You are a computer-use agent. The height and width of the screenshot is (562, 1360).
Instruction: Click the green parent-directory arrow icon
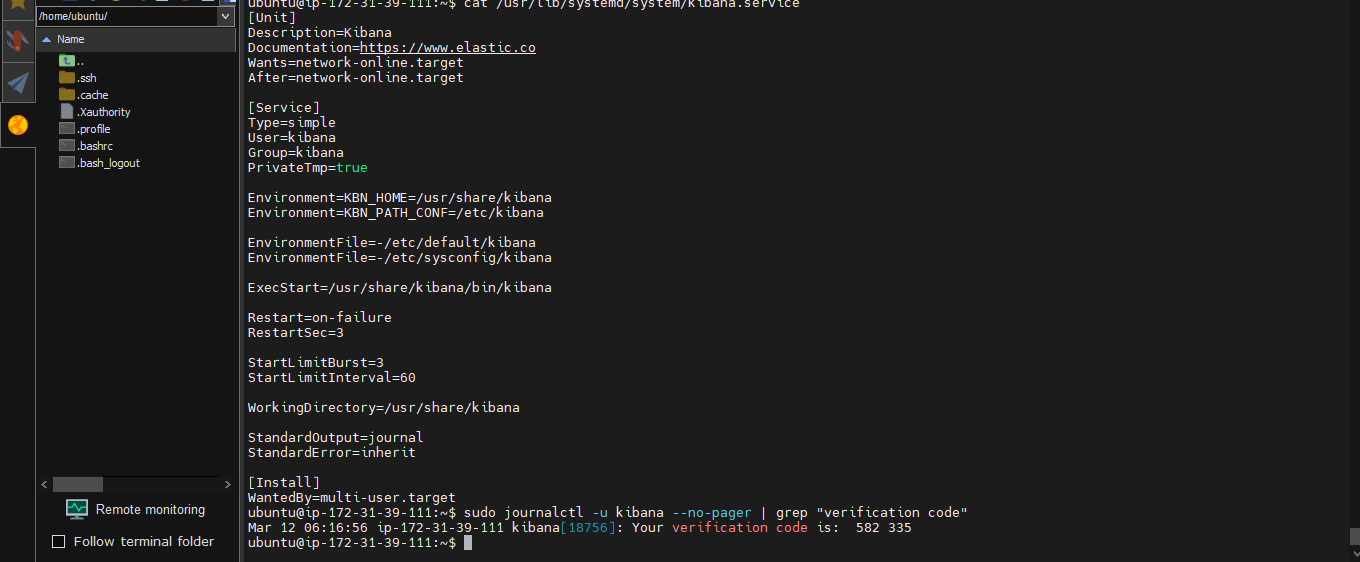(67, 61)
